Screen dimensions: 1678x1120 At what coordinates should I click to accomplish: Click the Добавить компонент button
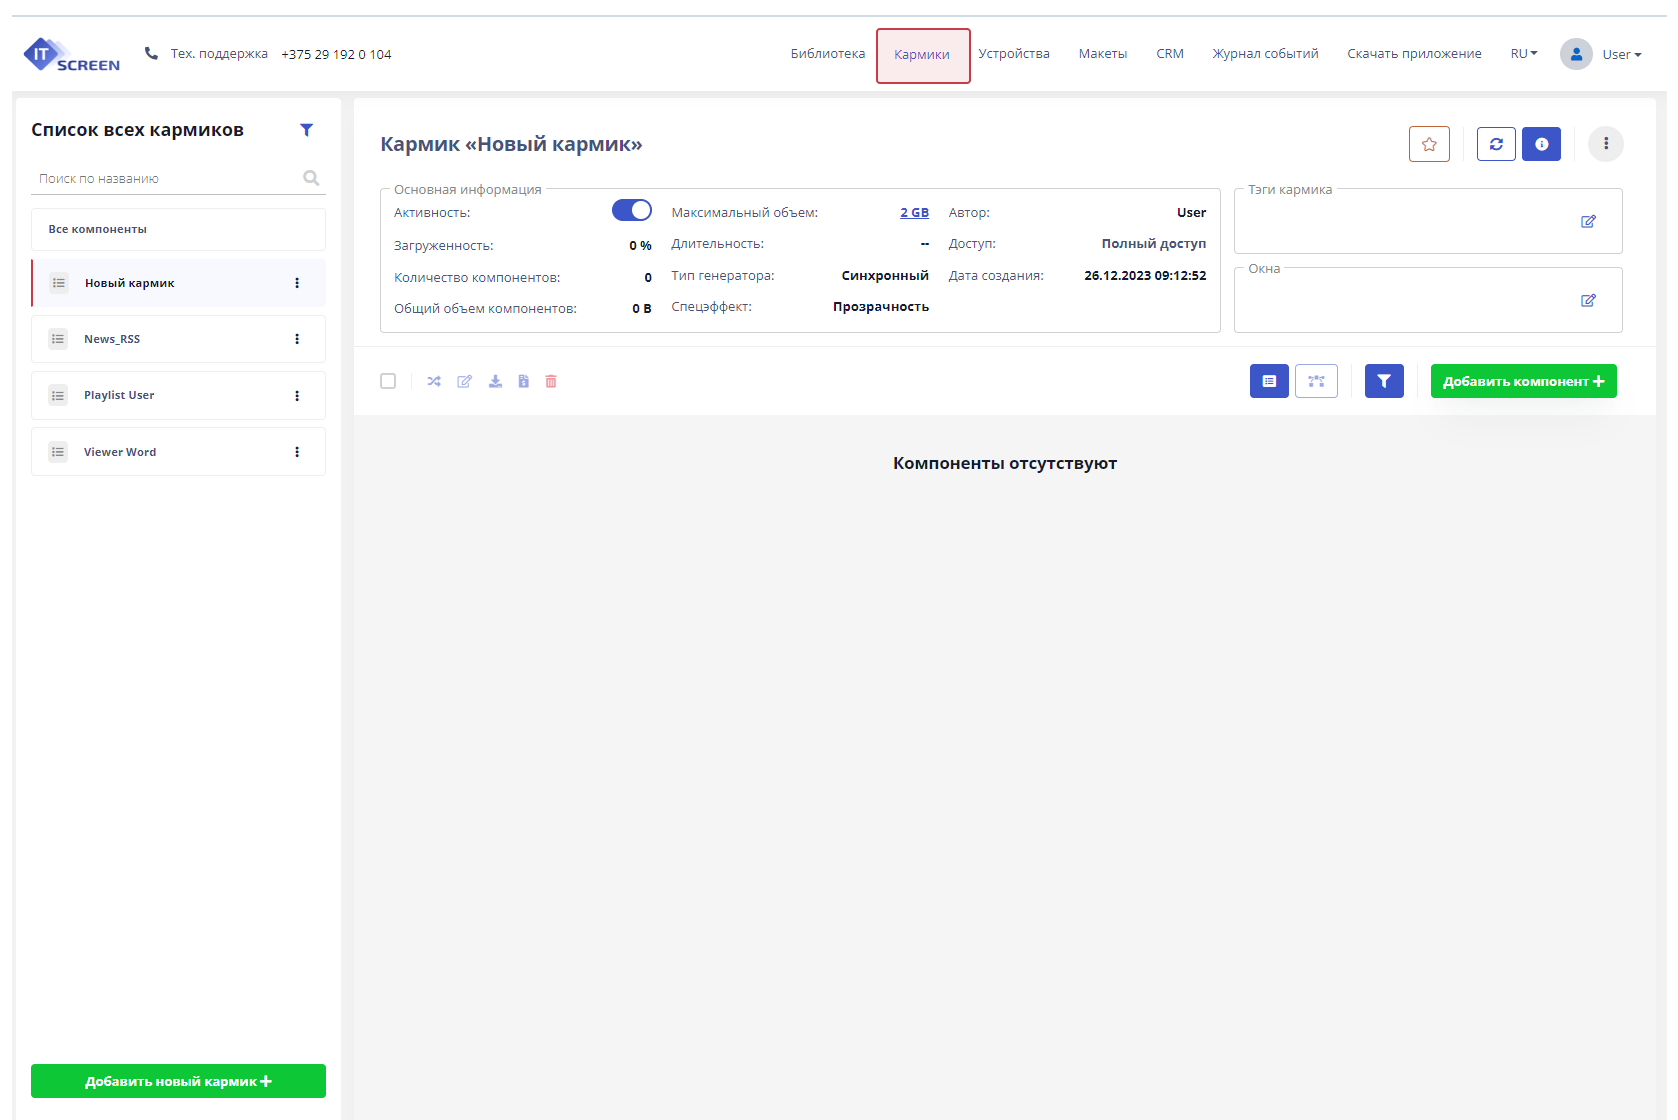1523,381
